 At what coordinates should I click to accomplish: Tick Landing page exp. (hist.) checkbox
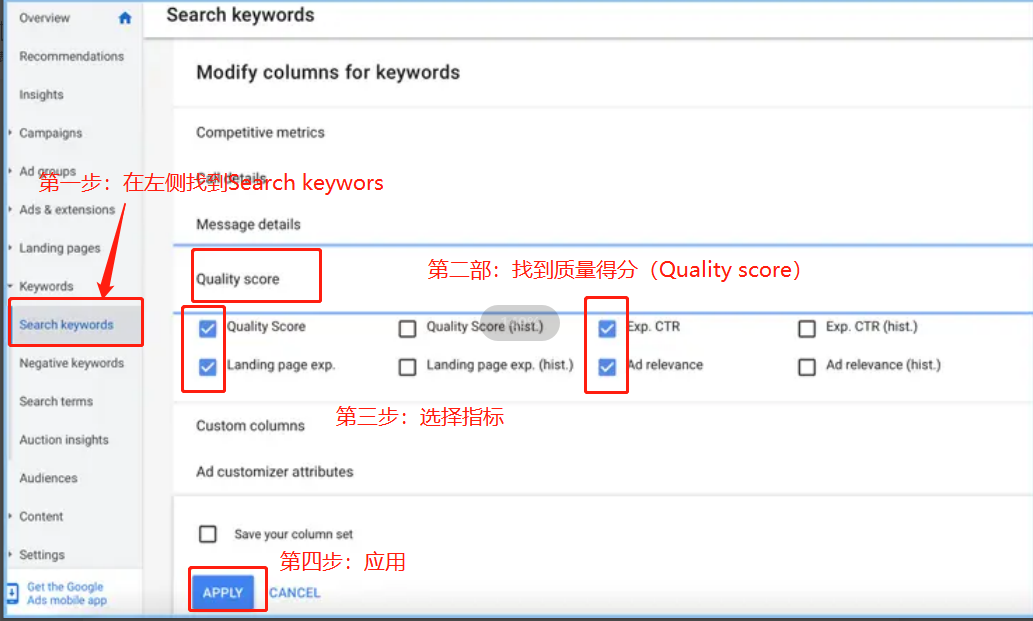(407, 367)
